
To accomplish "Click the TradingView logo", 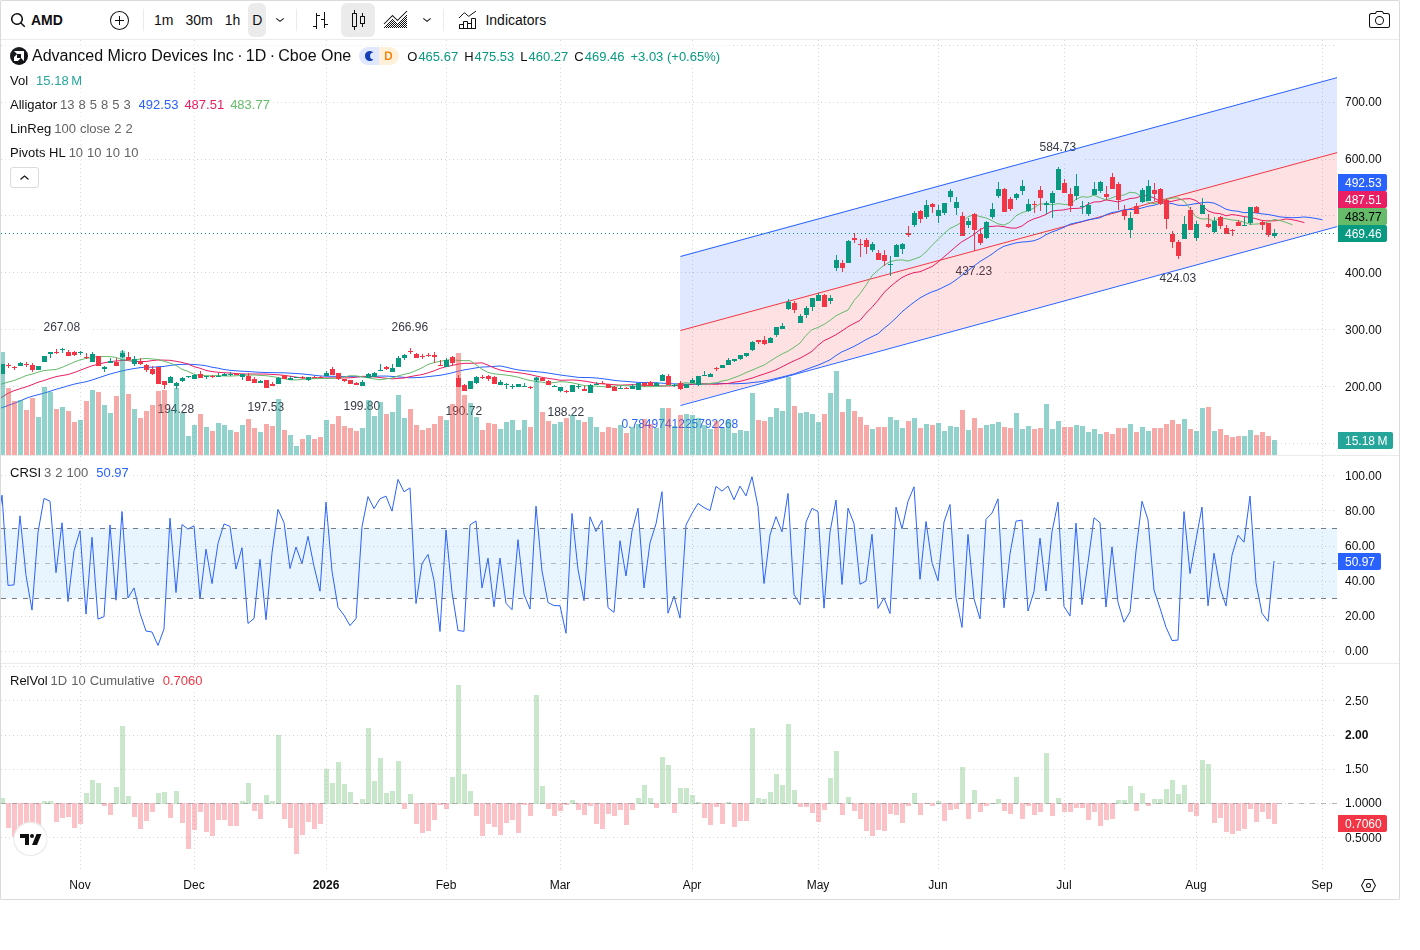I will click(x=31, y=840).
